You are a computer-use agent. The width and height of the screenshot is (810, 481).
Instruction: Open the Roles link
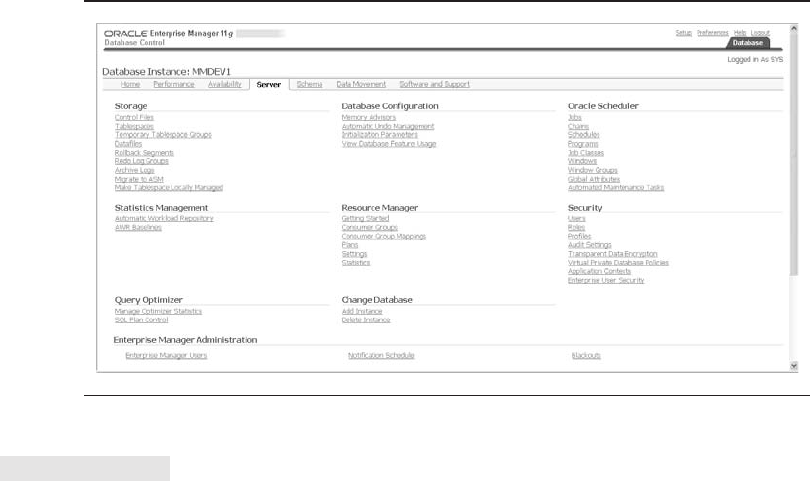pyautogui.click(x=577, y=227)
